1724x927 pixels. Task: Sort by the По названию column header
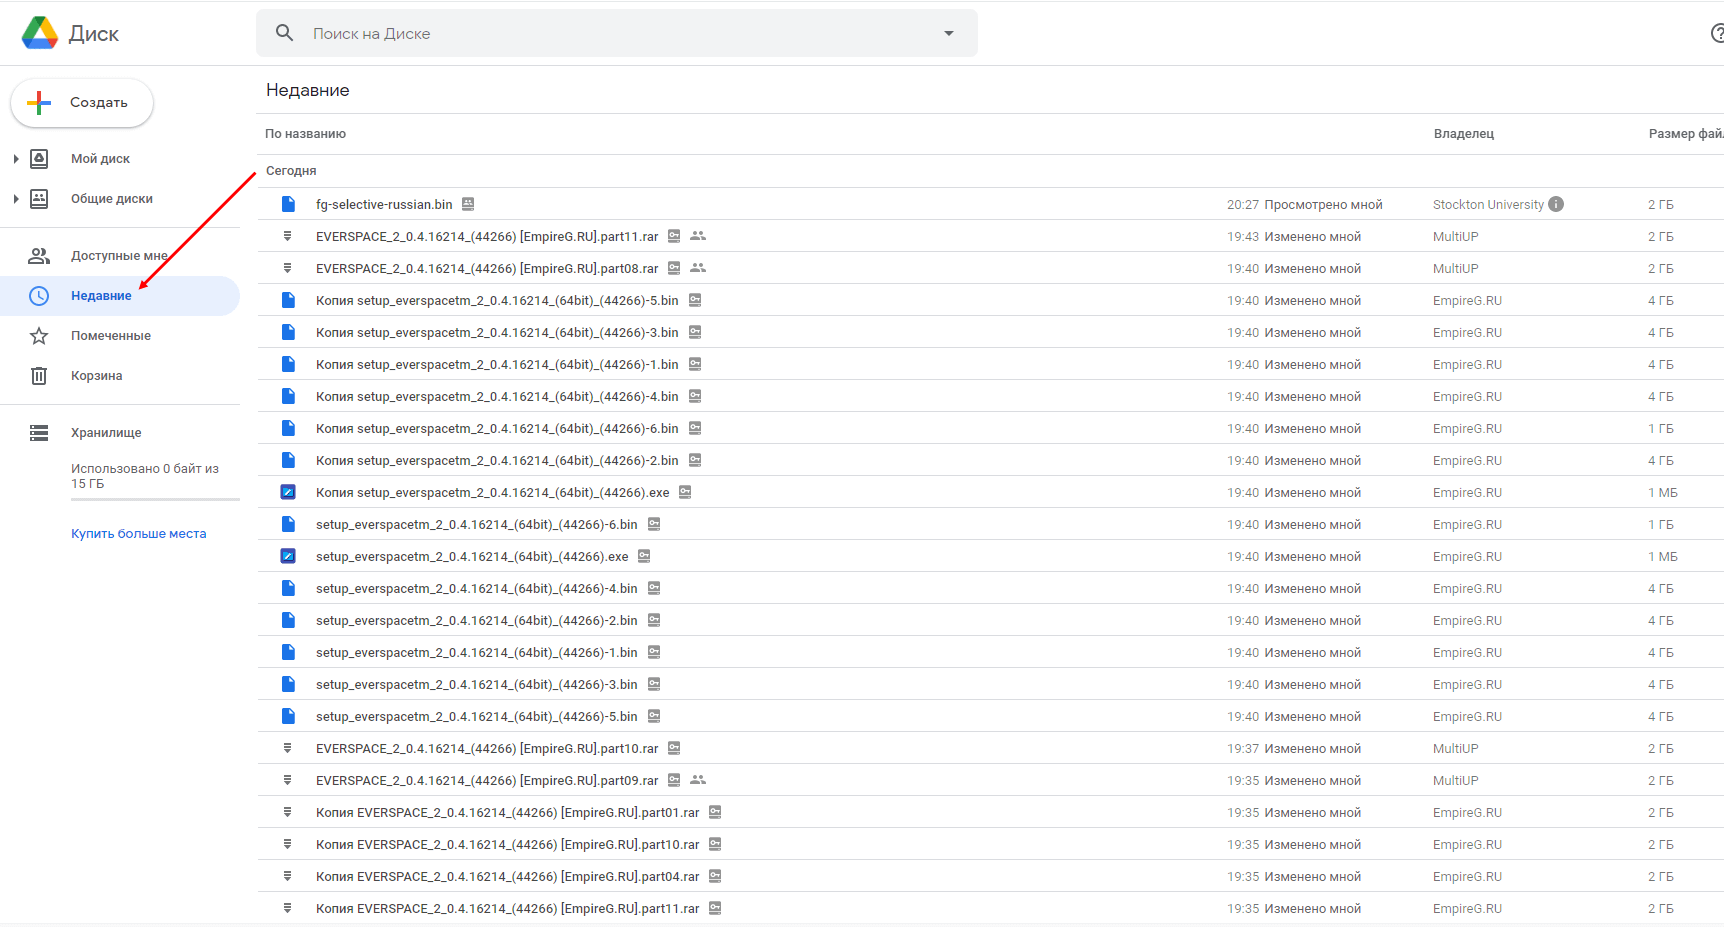(305, 134)
